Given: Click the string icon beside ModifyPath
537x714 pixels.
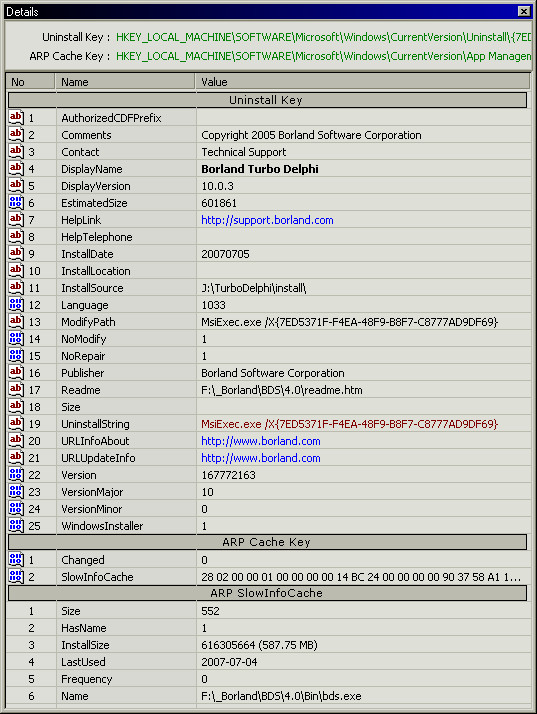Looking at the screenshot, I should 16,321.
